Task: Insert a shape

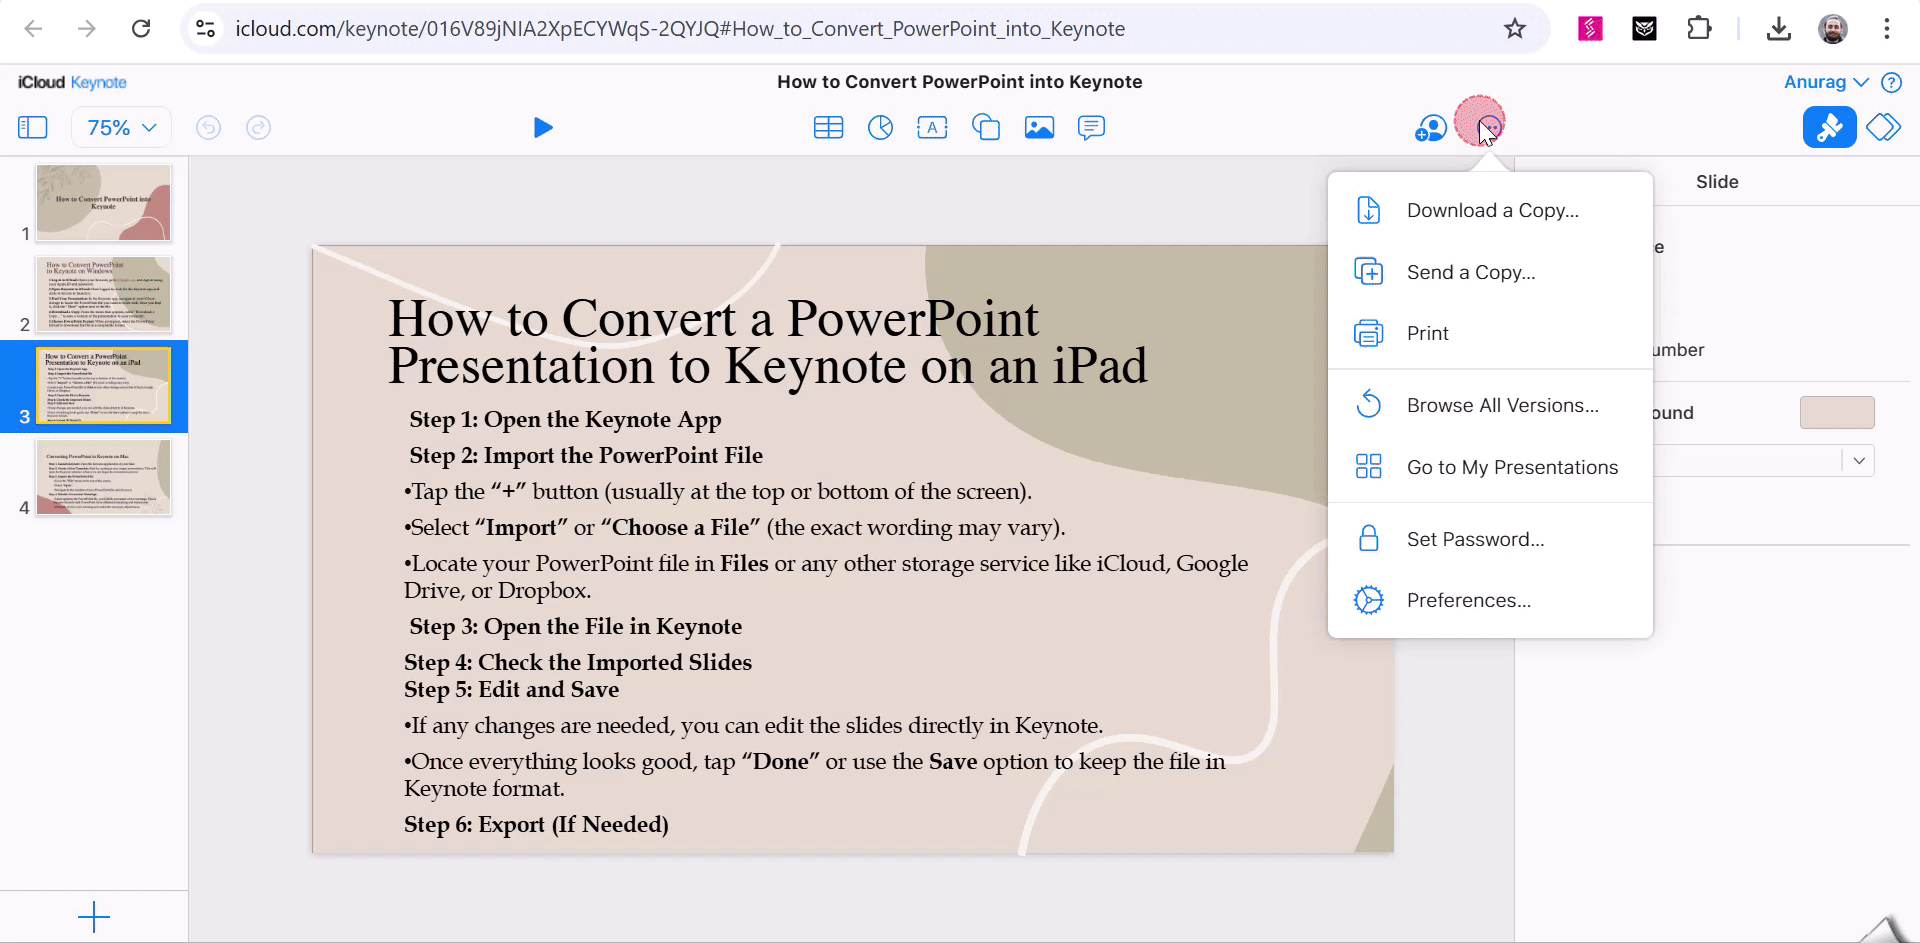Action: [986, 127]
